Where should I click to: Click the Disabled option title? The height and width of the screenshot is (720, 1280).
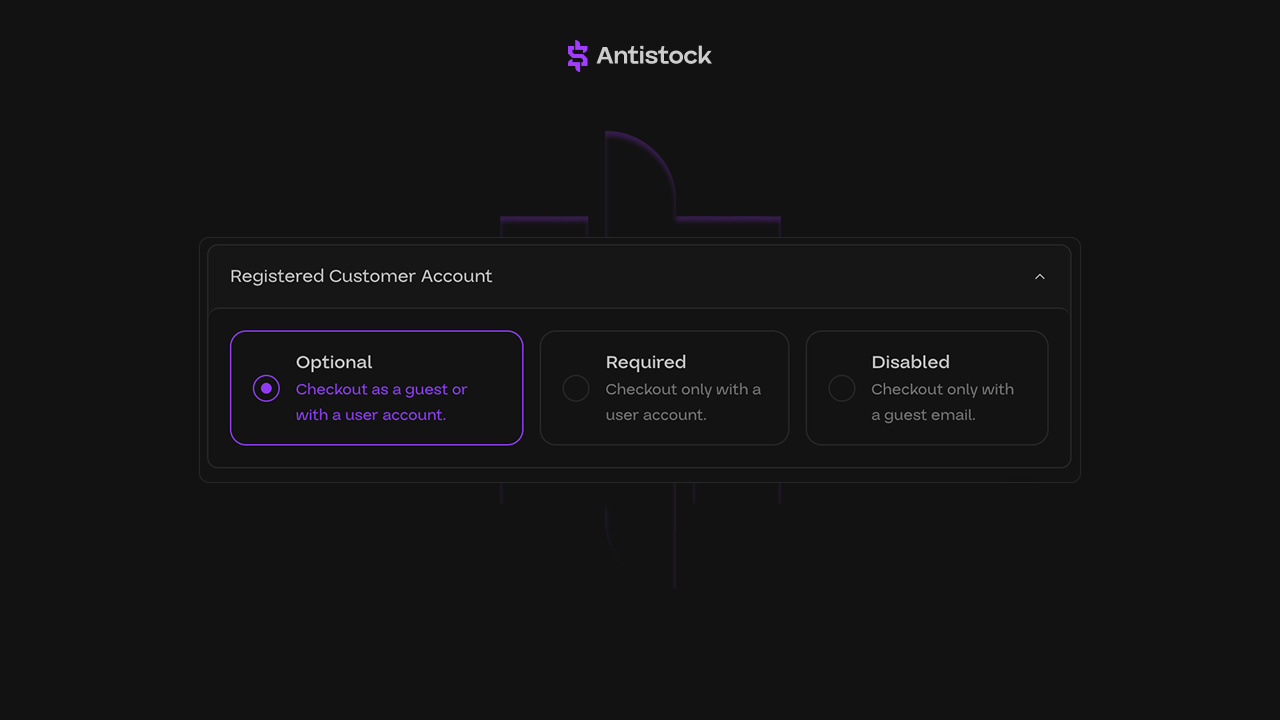[x=910, y=362]
